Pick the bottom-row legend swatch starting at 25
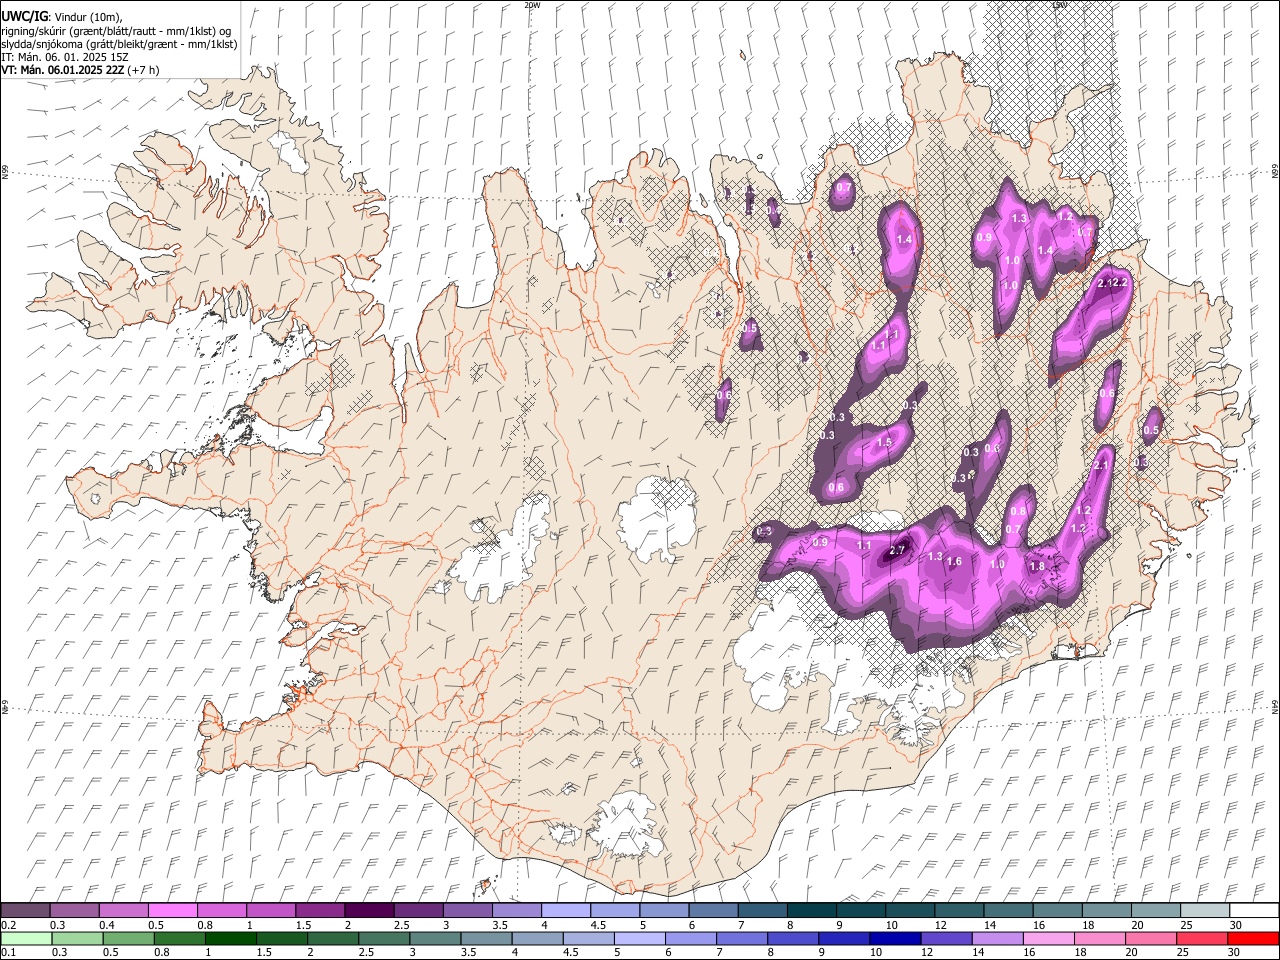This screenshot has width=1280, height=960. [x=1202, y=938]
